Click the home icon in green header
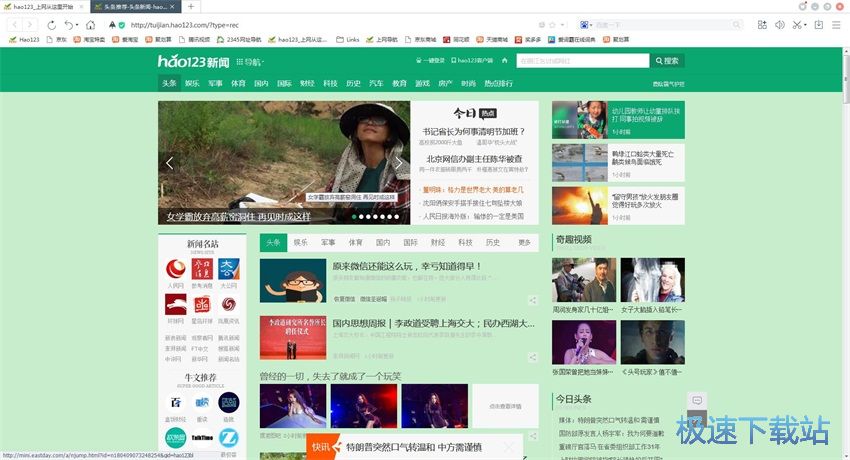850x460 pixels. coord(505,61)
